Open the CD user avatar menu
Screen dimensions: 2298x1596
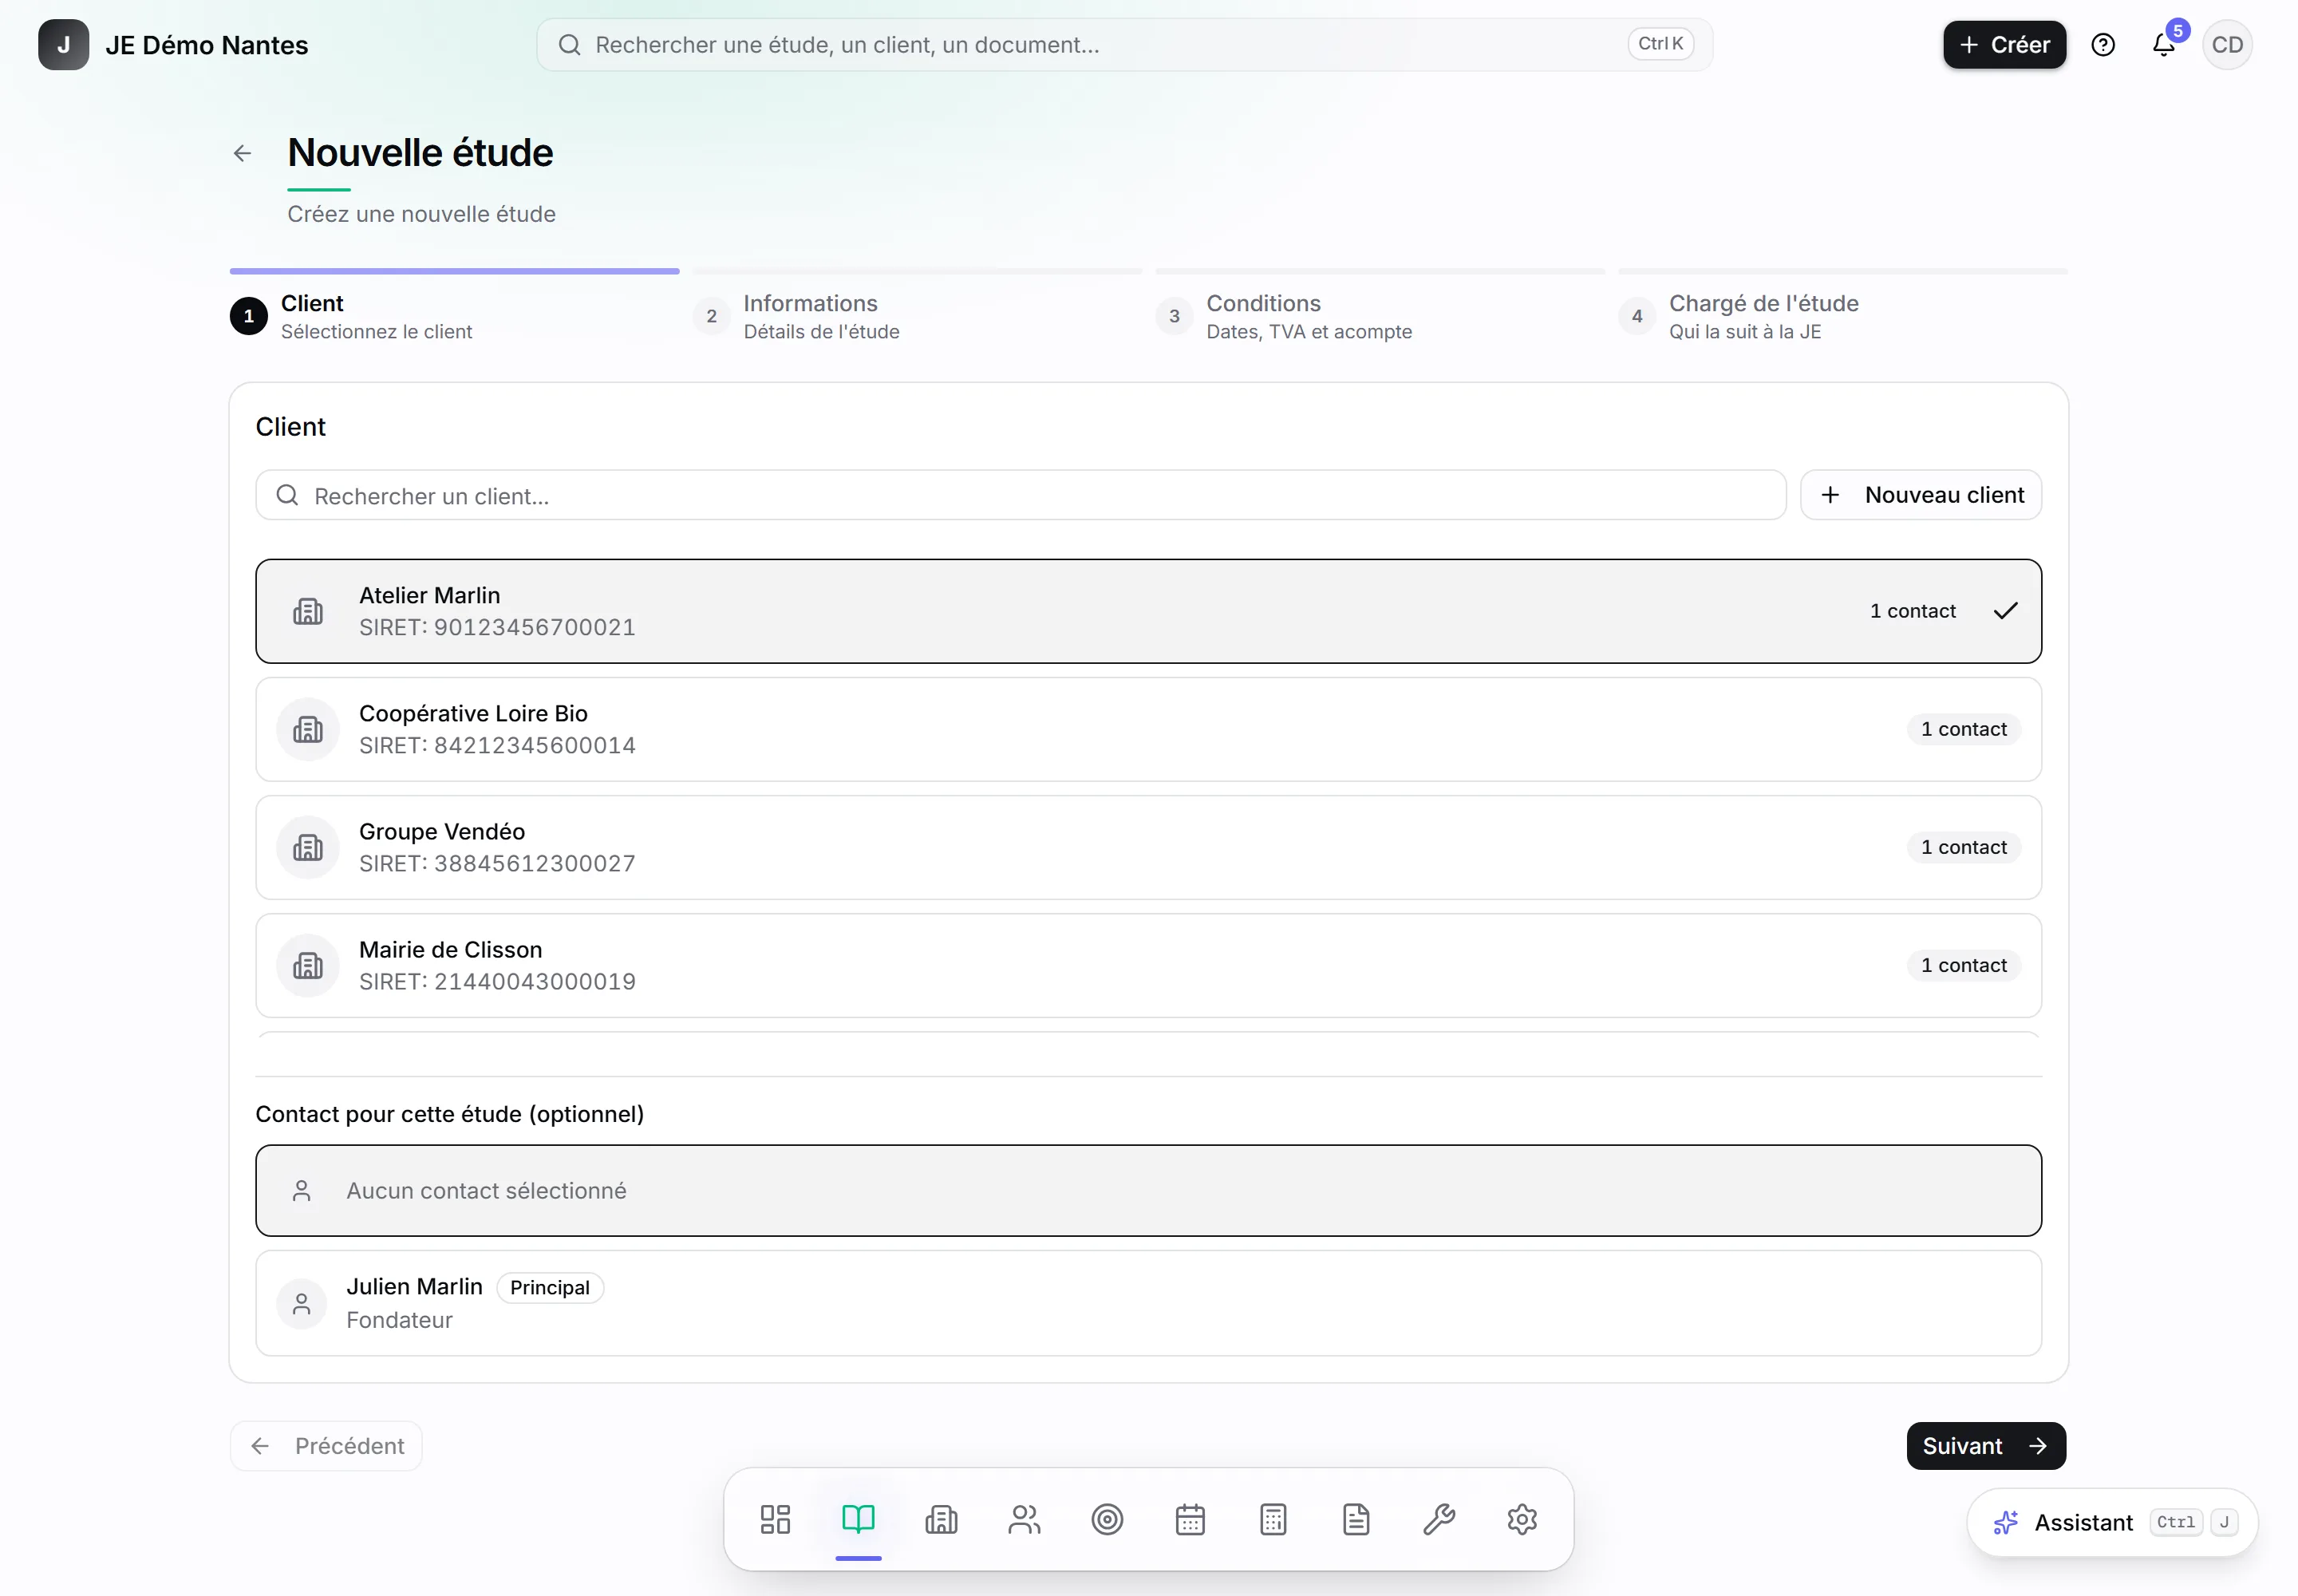point(2227,45)
